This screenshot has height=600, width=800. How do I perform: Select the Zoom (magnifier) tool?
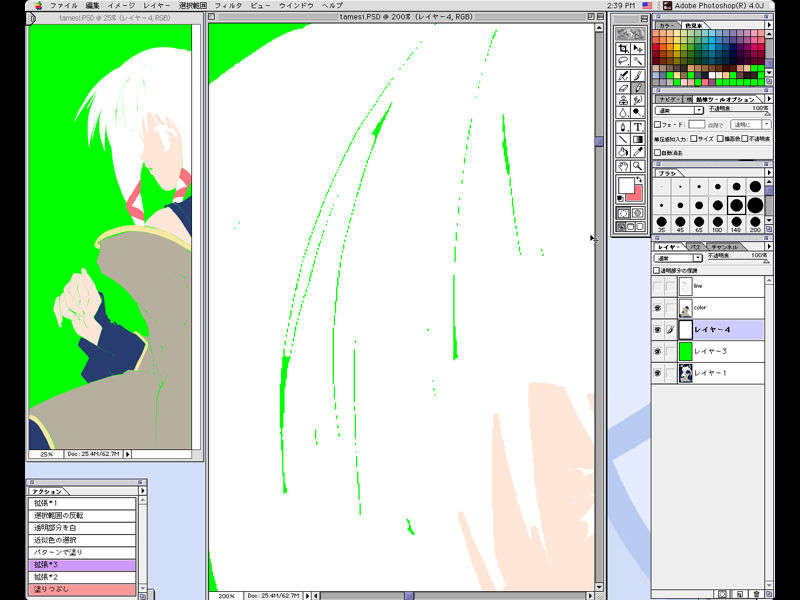638,166
